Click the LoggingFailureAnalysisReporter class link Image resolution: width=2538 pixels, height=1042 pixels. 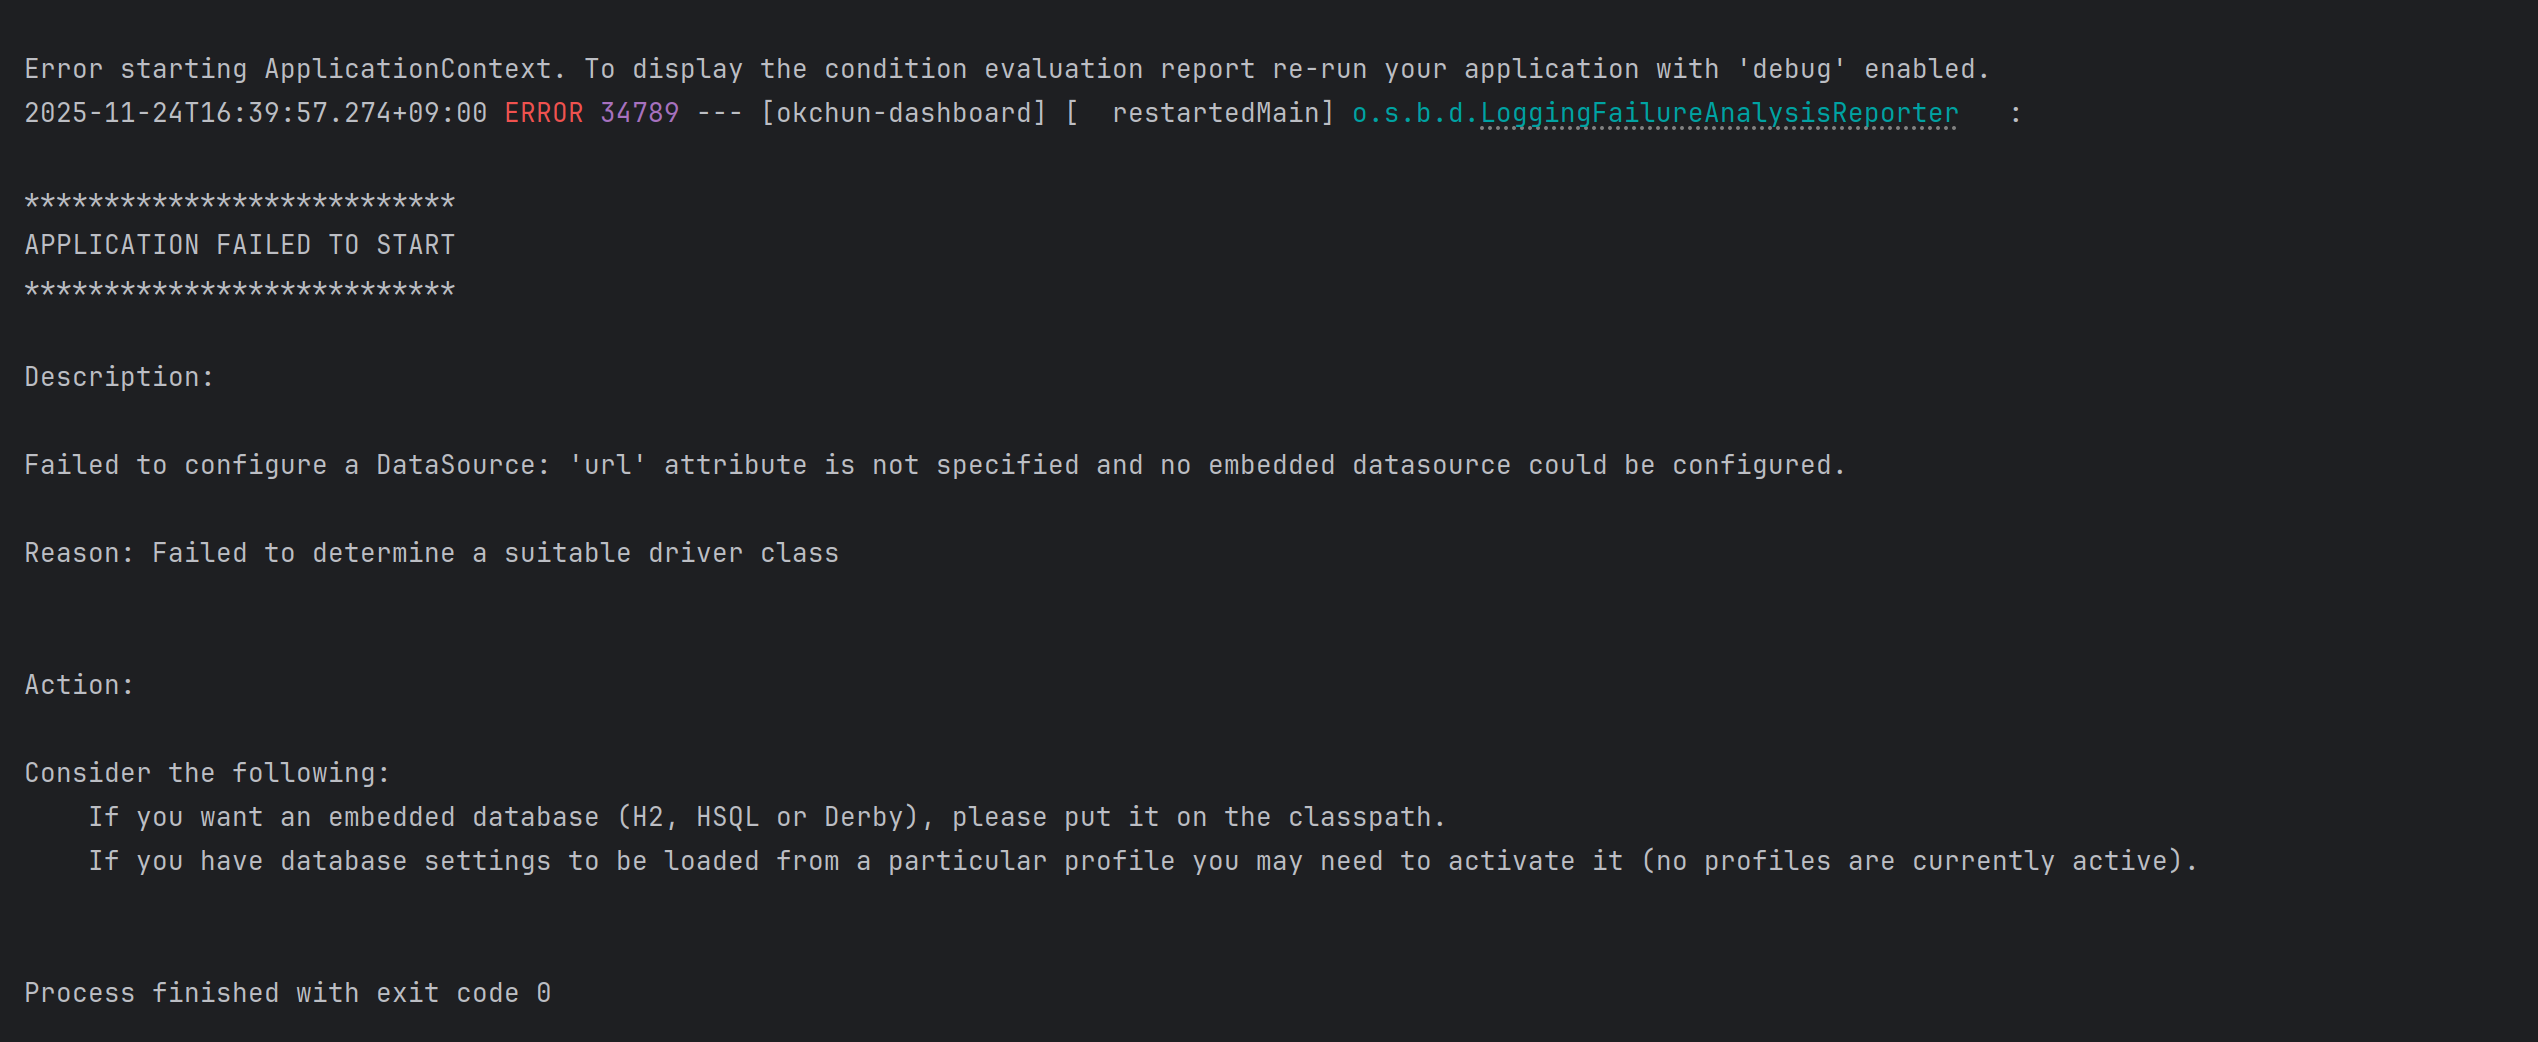click(1718, 113)
